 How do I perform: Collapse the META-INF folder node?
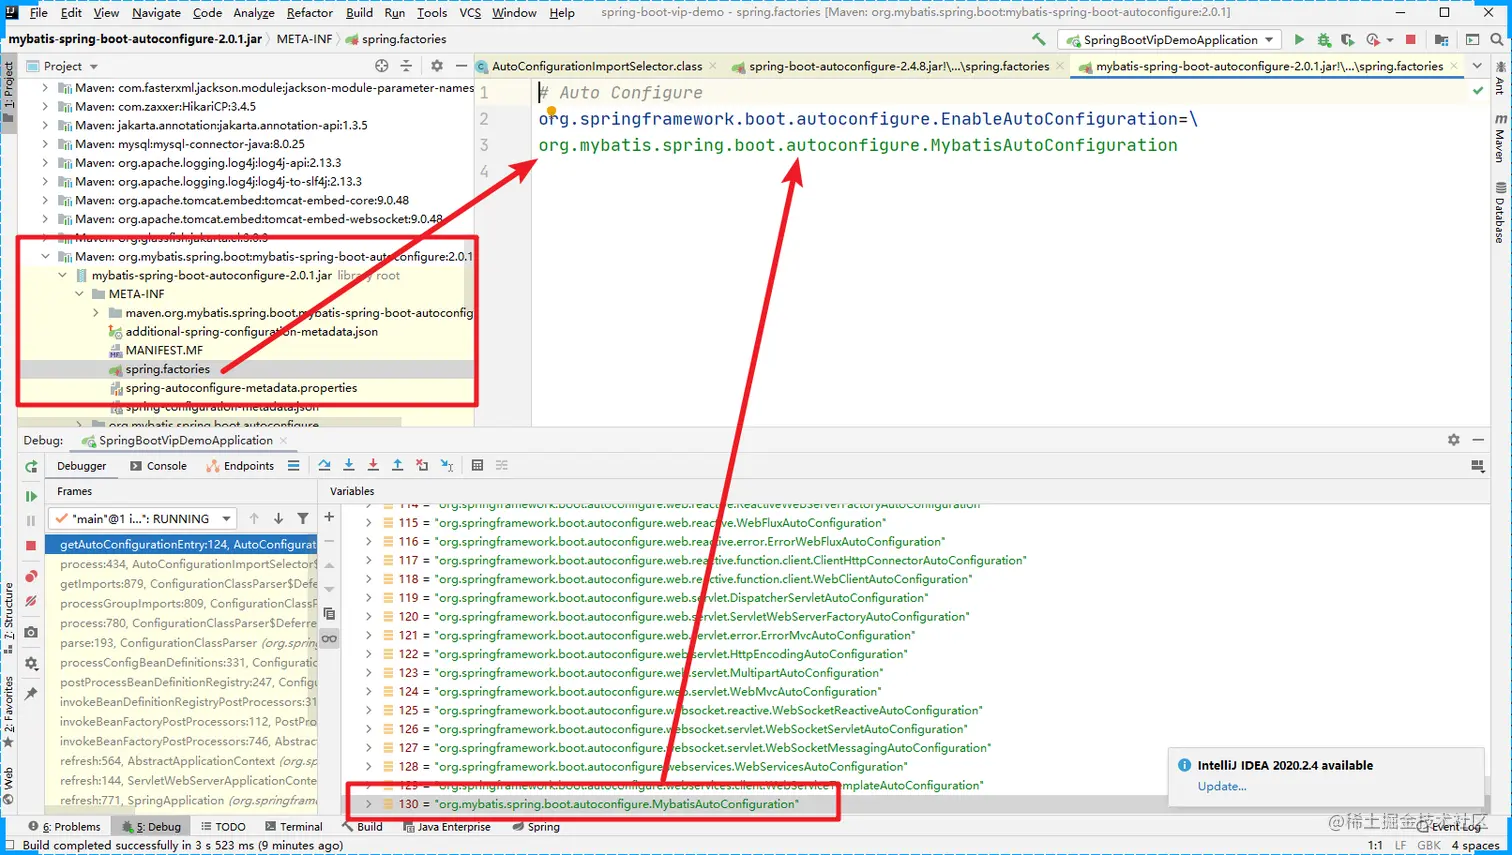(x=80, y=294)
